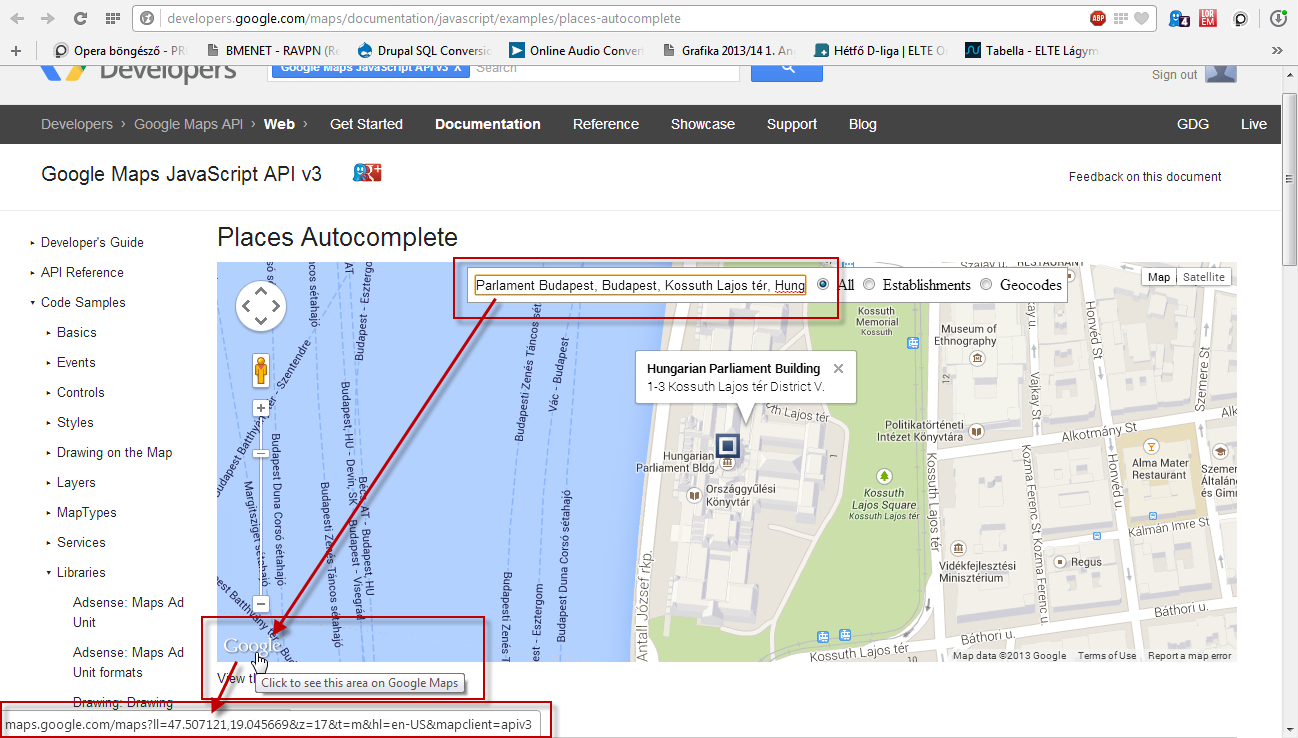1298x738 pixels.
Task: Reload the page with the refresh icon
Action: point(80,18)
